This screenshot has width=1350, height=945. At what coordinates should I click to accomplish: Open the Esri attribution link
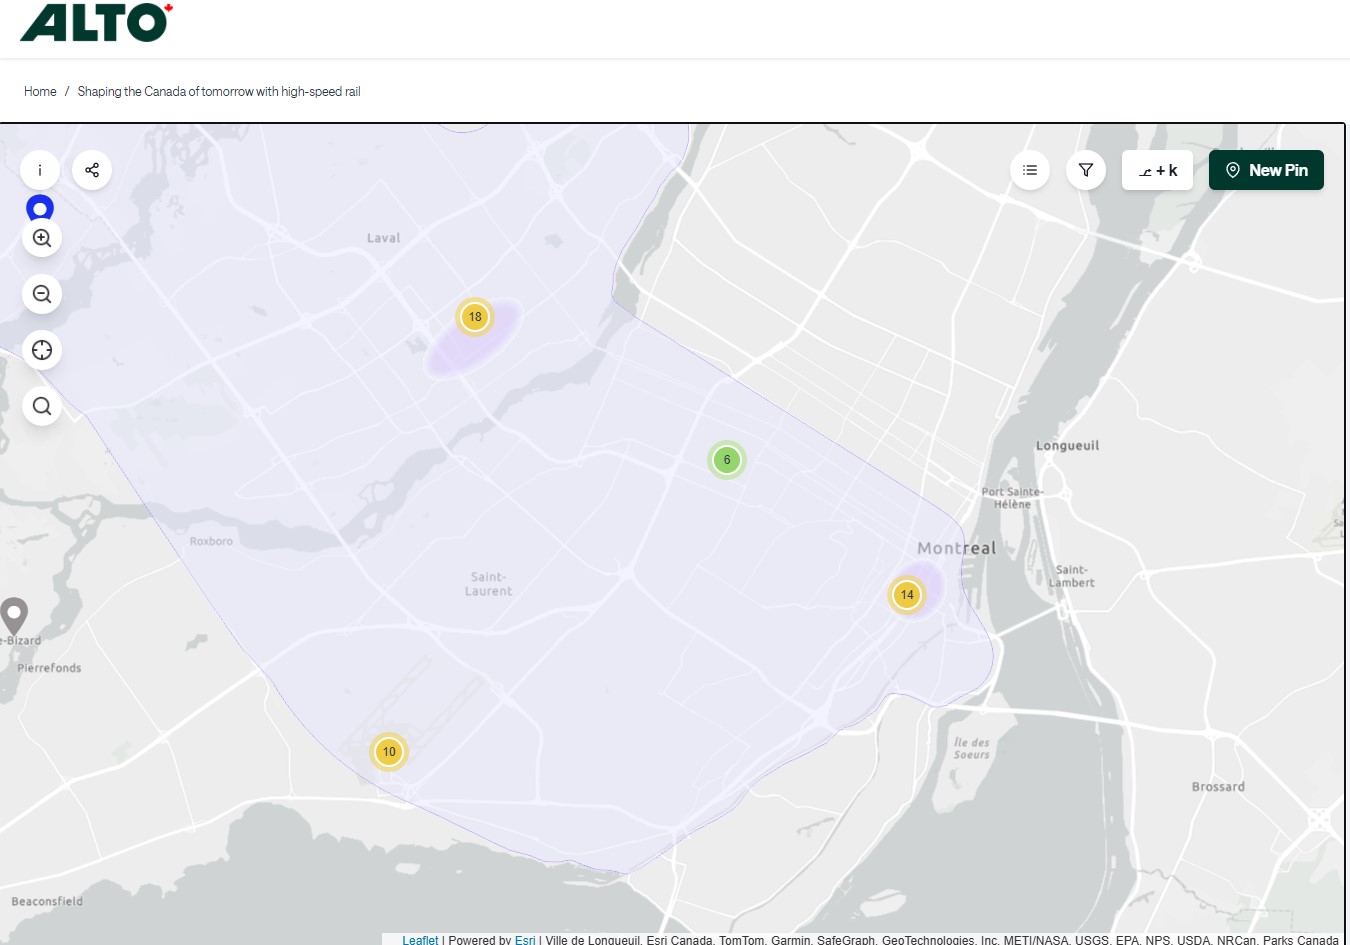point(525,940)
